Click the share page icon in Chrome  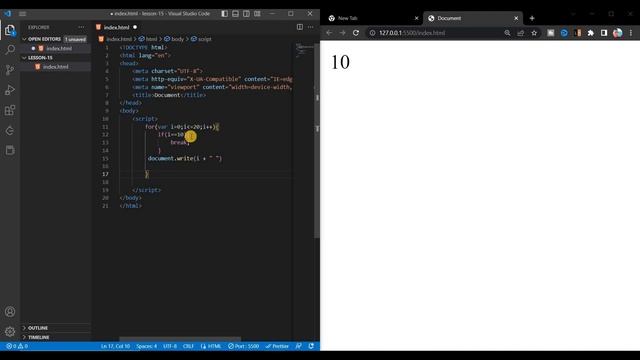[x=520, y=33]
